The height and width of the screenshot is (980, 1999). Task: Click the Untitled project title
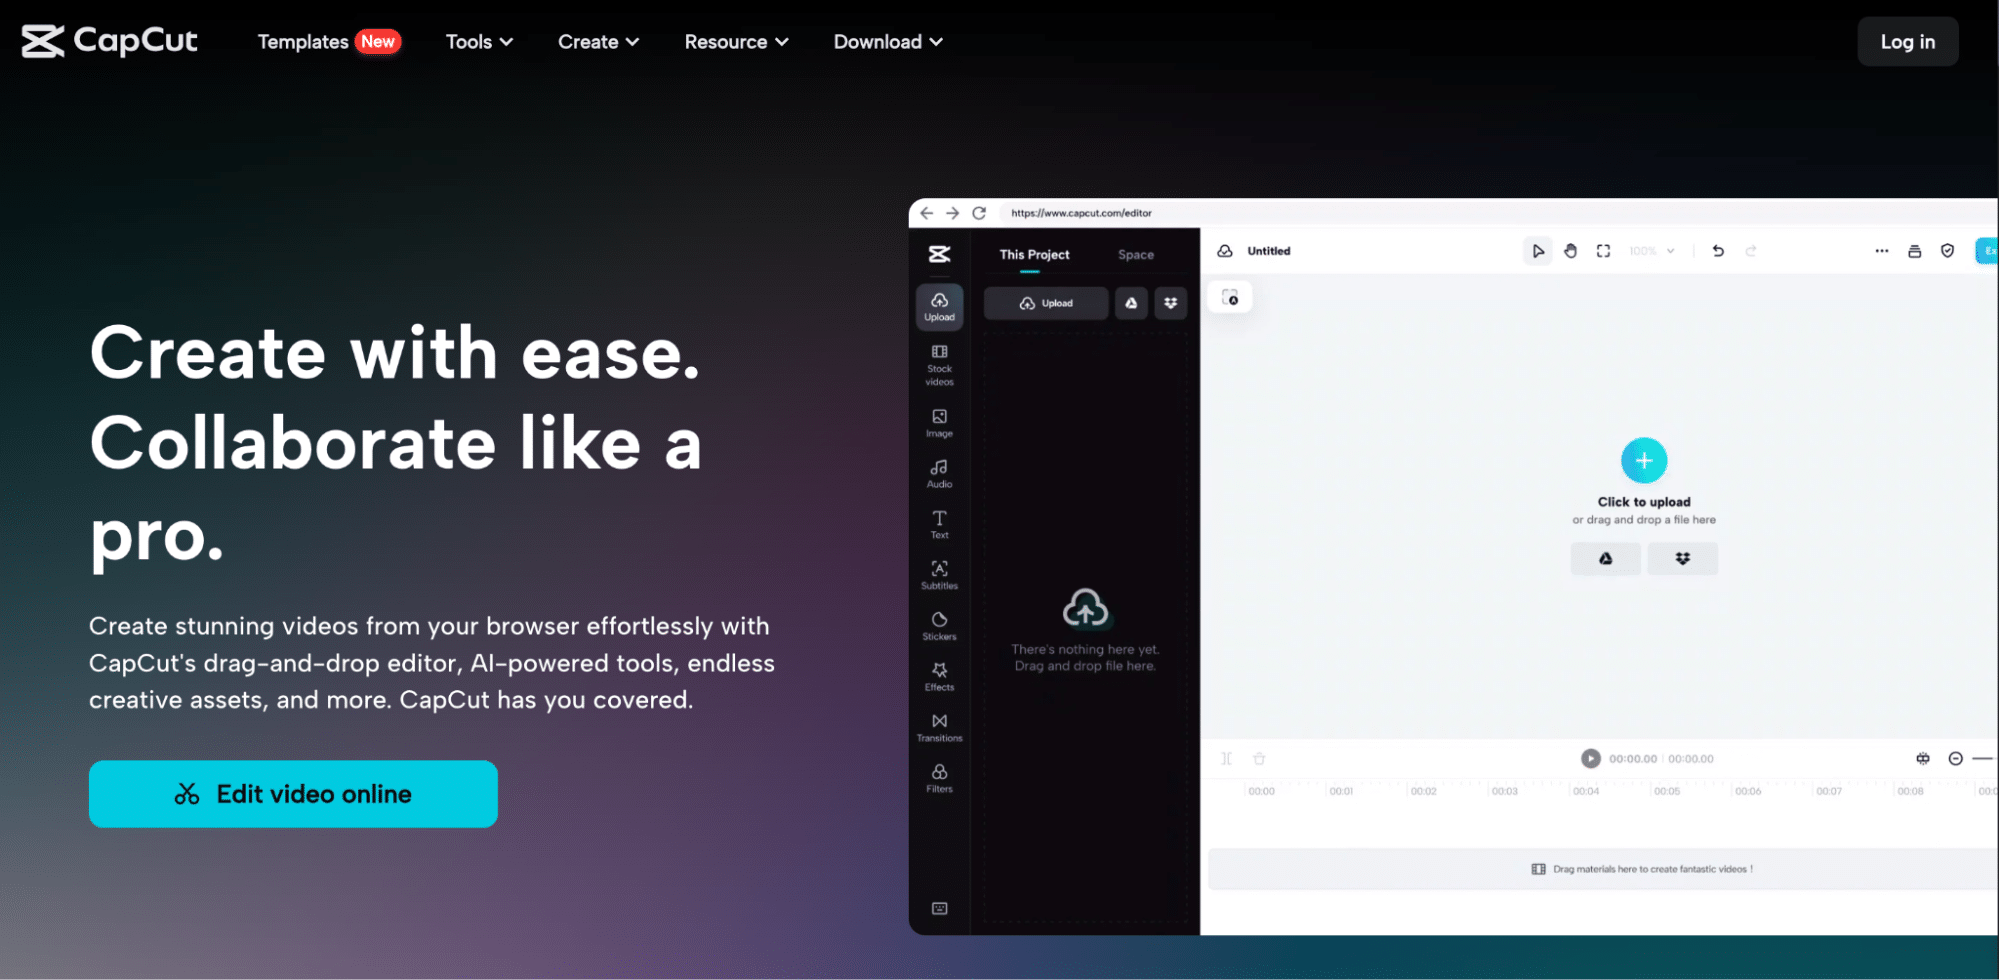(x=1269, y=251)
